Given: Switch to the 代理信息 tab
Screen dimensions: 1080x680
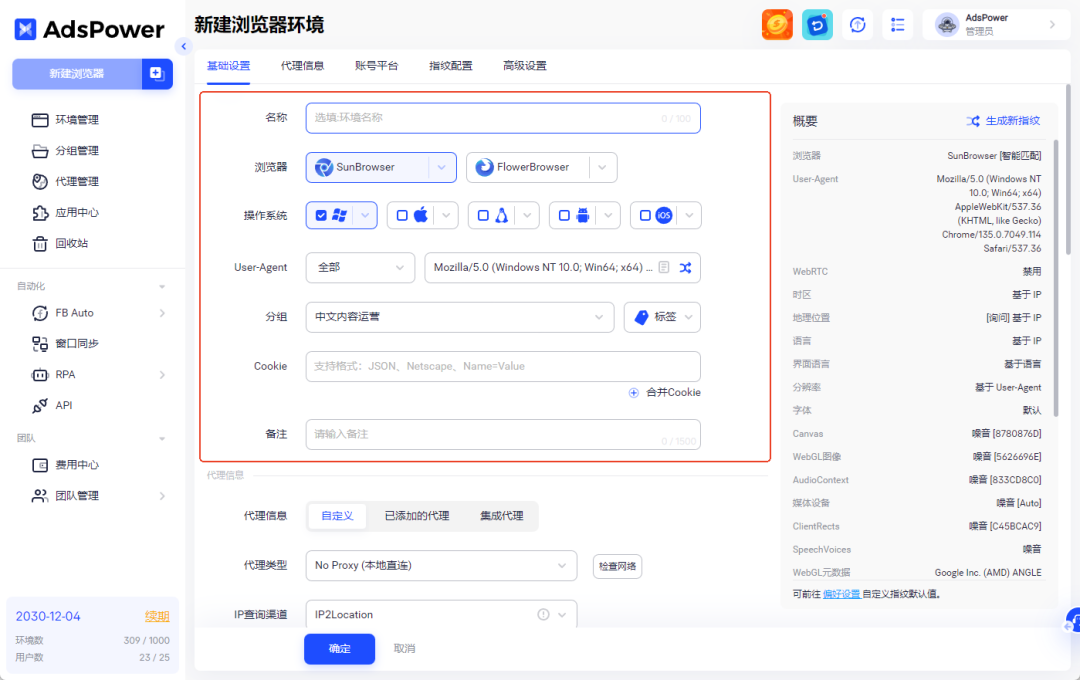Looking at the screenshot, I should point(303,65).
